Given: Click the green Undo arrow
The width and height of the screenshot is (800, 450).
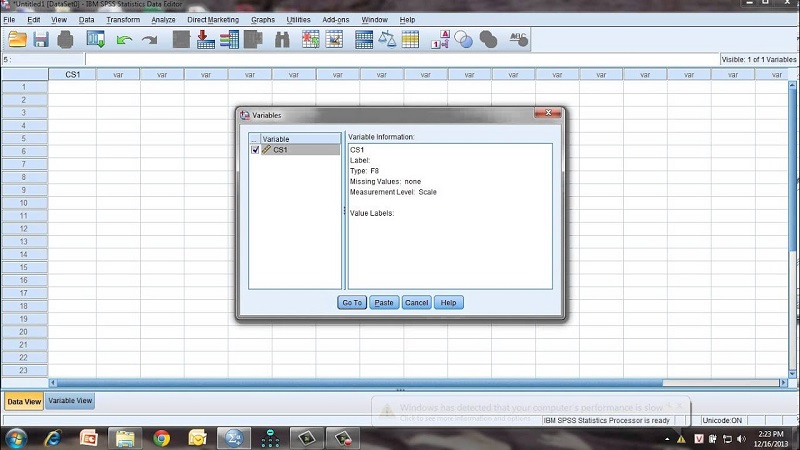Looking at the screenshot, I should (x=124, y=40).
